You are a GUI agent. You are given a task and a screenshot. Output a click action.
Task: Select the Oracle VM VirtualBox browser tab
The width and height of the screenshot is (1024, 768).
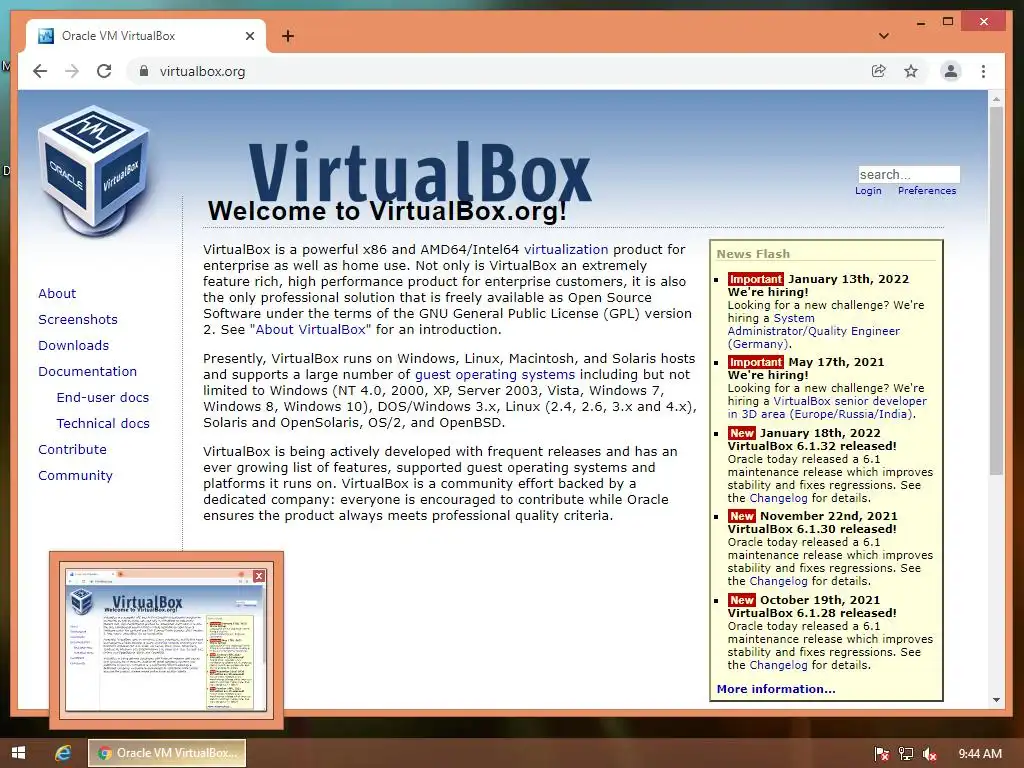[x=146, y=36]
